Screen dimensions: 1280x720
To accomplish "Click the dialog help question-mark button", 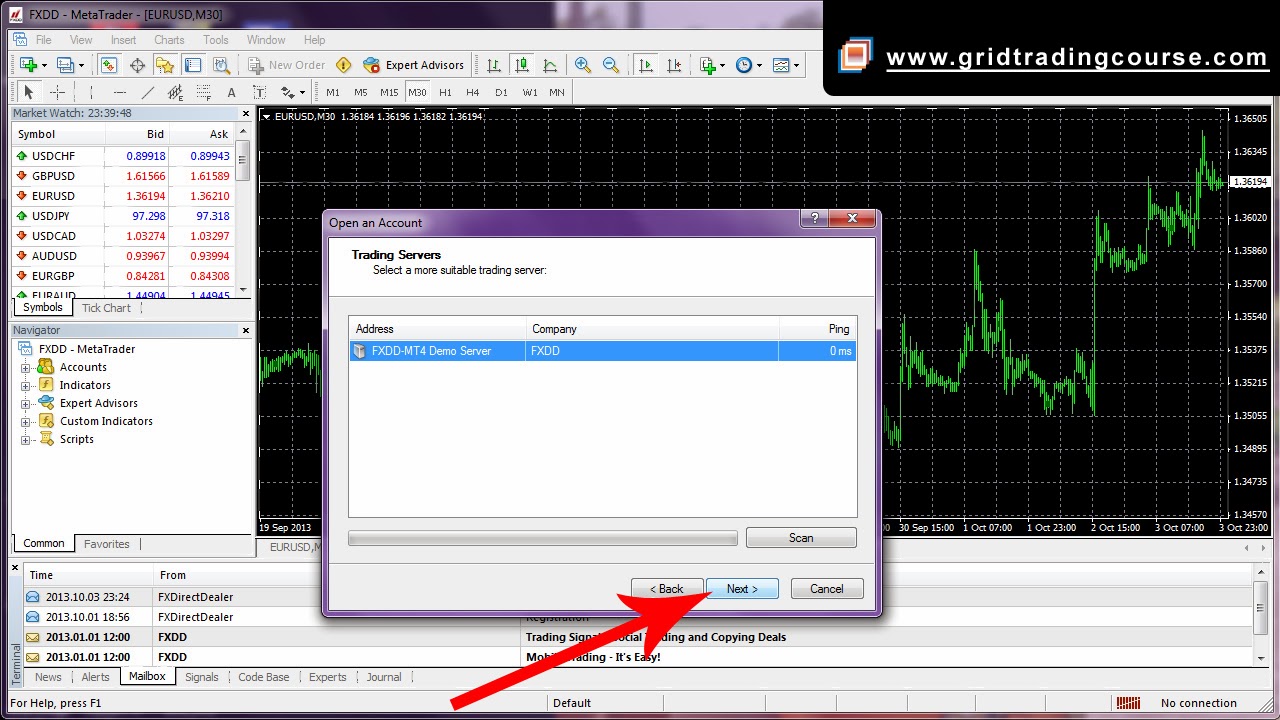I will pos(813,218).
